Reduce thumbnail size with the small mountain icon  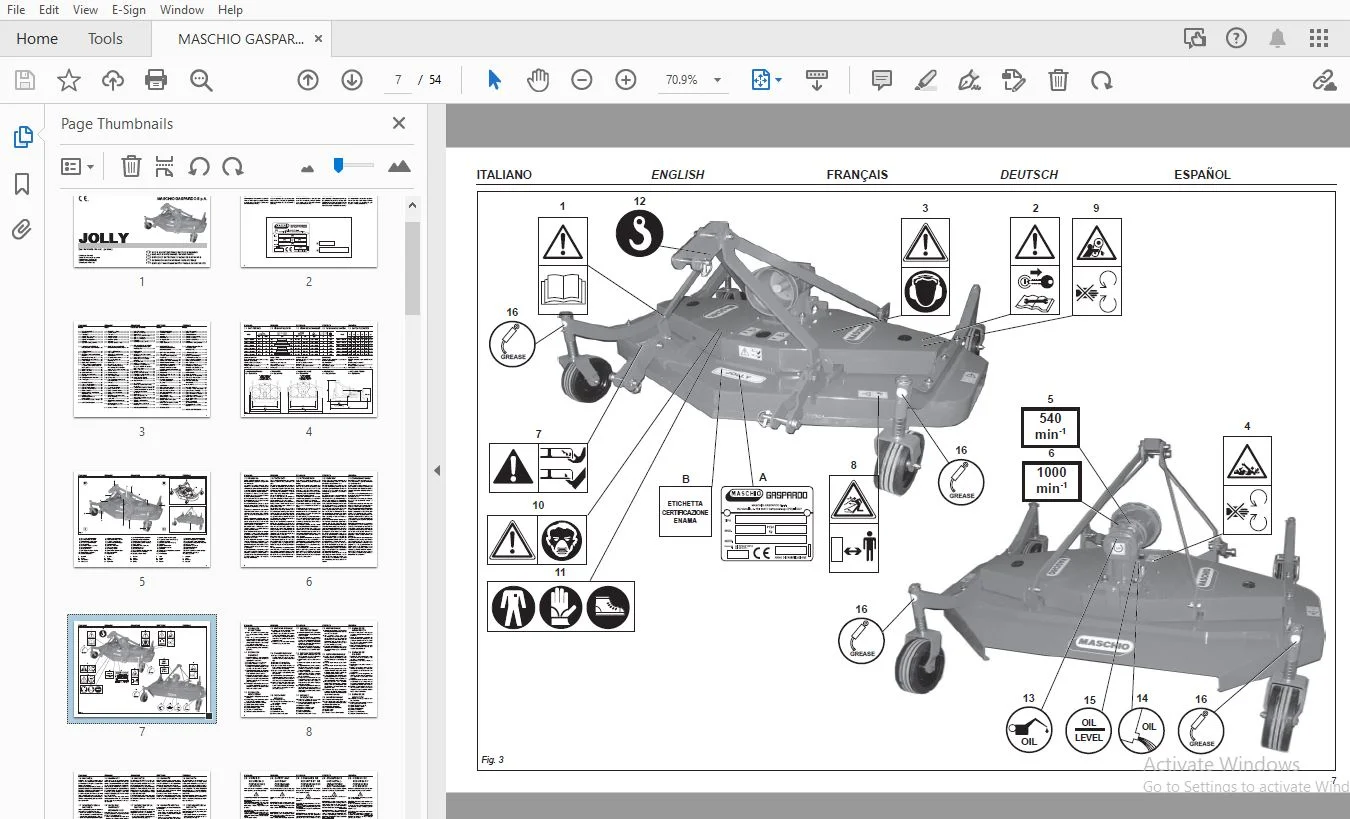pos(308,167)
